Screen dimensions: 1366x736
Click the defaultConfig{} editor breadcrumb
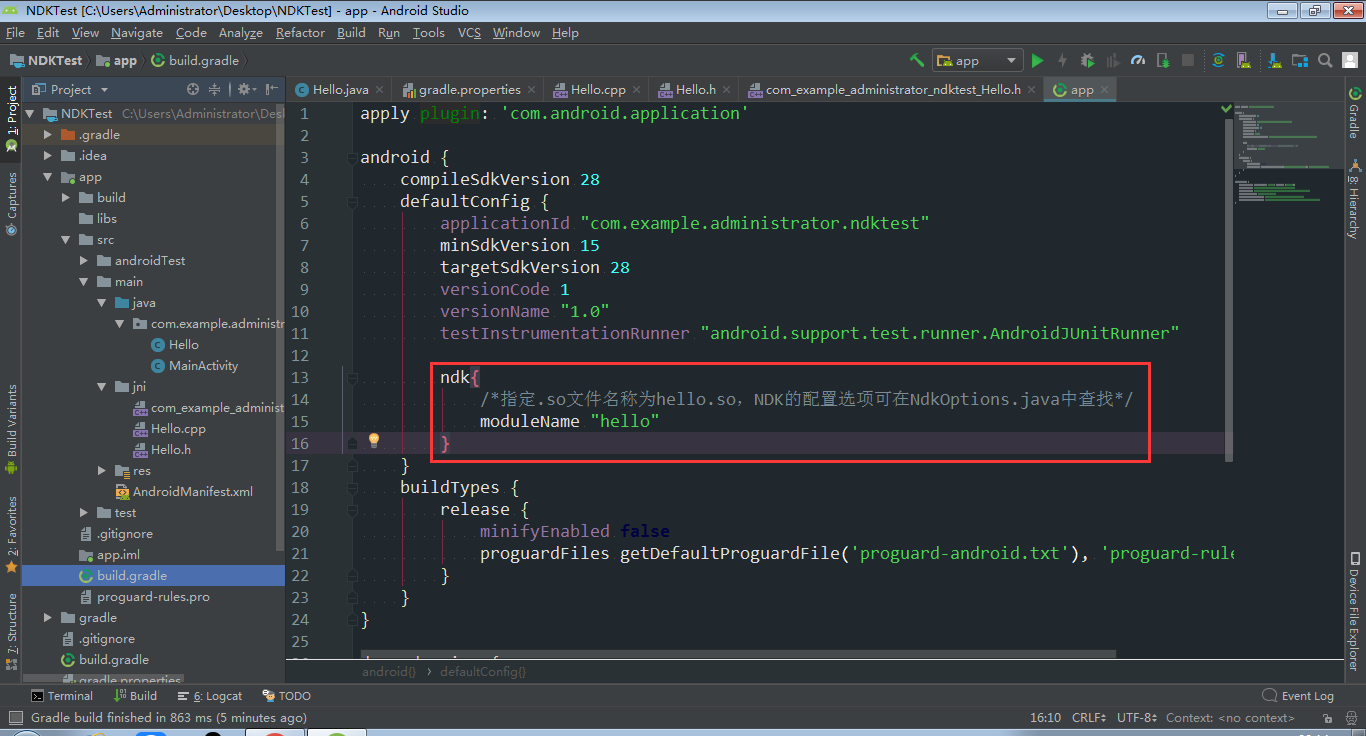point(483,672)
